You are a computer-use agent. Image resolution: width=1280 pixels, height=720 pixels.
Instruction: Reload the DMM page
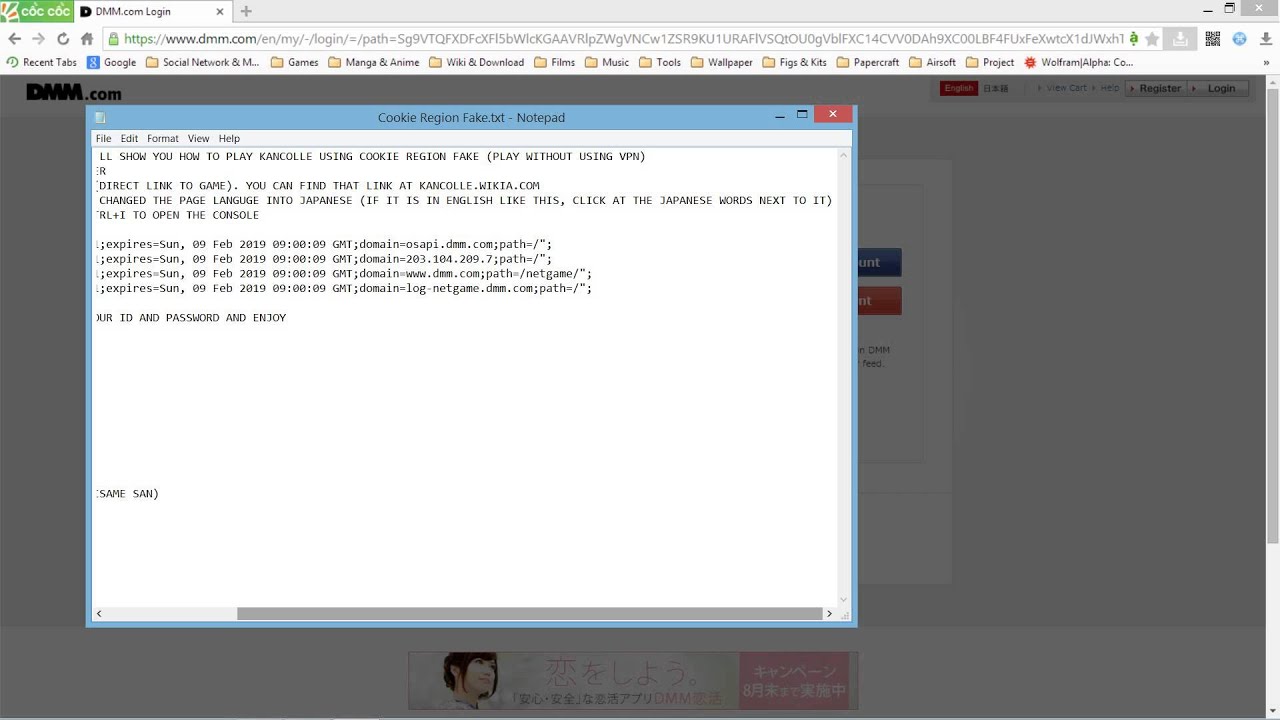(x=63, y=39)
